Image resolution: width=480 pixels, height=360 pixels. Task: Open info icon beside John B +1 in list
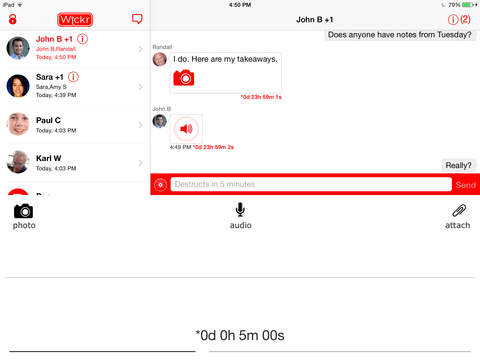(82, 39)
